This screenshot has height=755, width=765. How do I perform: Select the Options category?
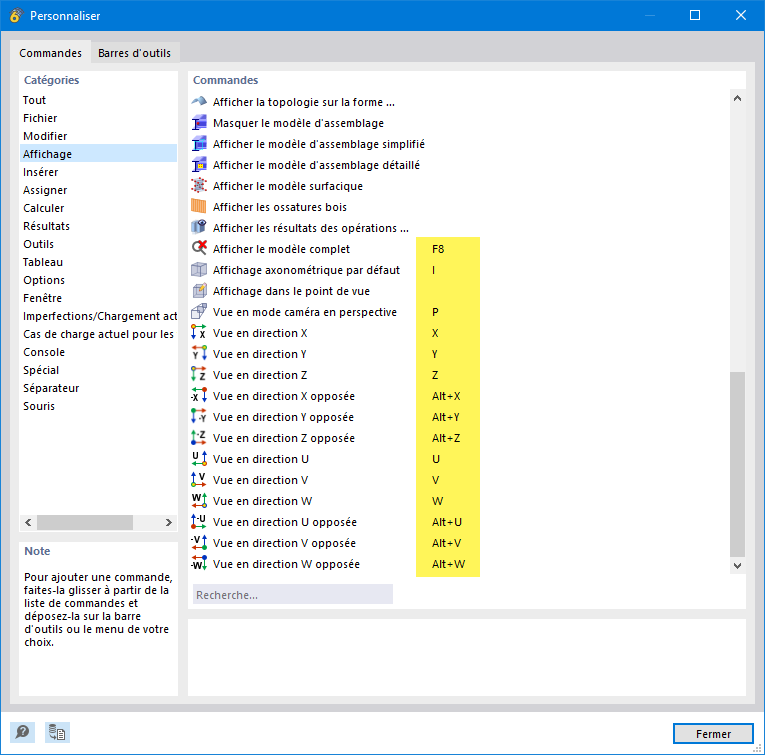[x=98, y=280]
